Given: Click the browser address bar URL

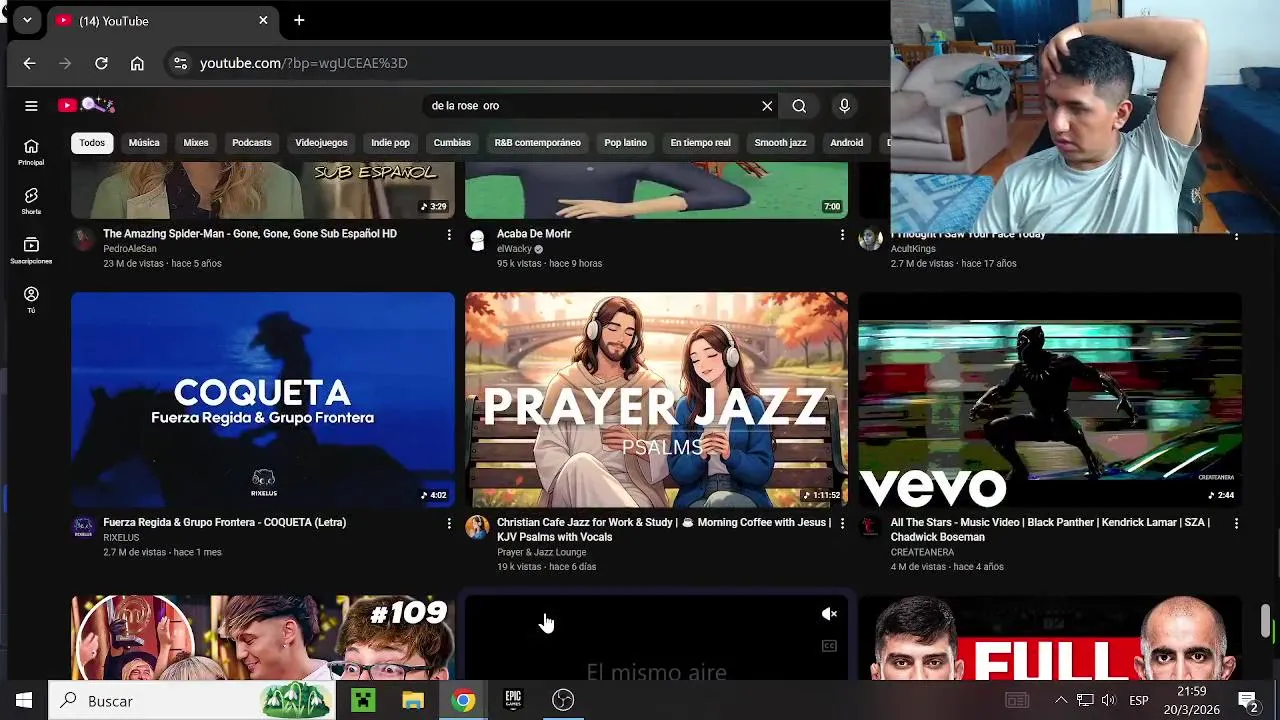Looking at the screenshot, I should [303, 63].
